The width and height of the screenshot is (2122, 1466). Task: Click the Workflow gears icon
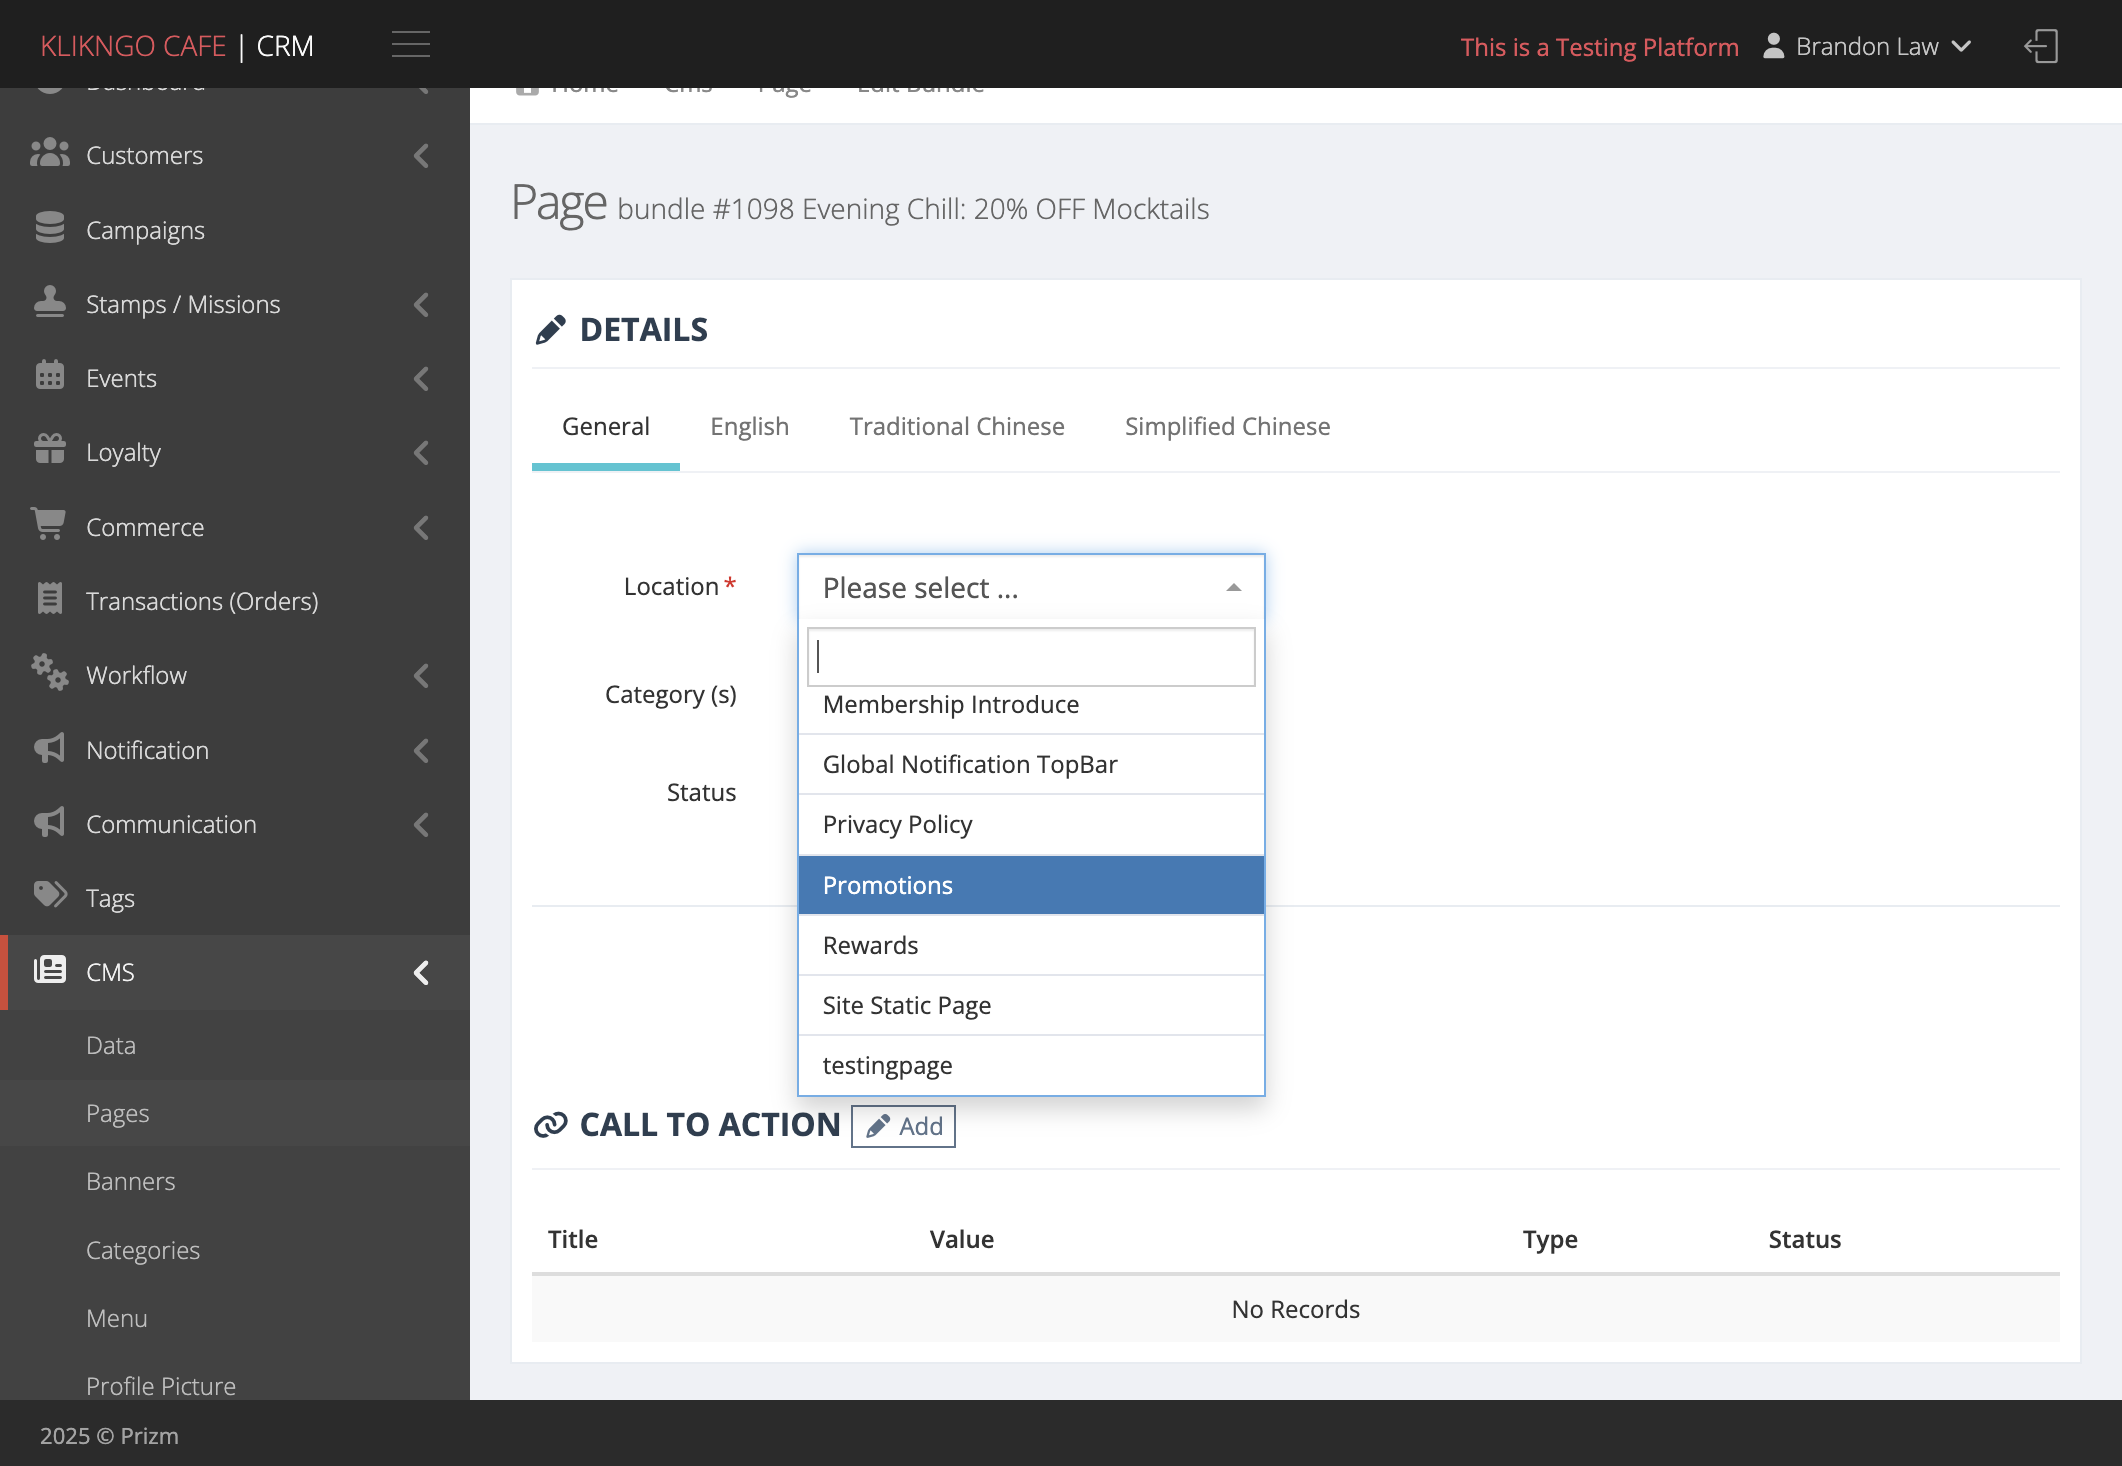coord(49,673)
